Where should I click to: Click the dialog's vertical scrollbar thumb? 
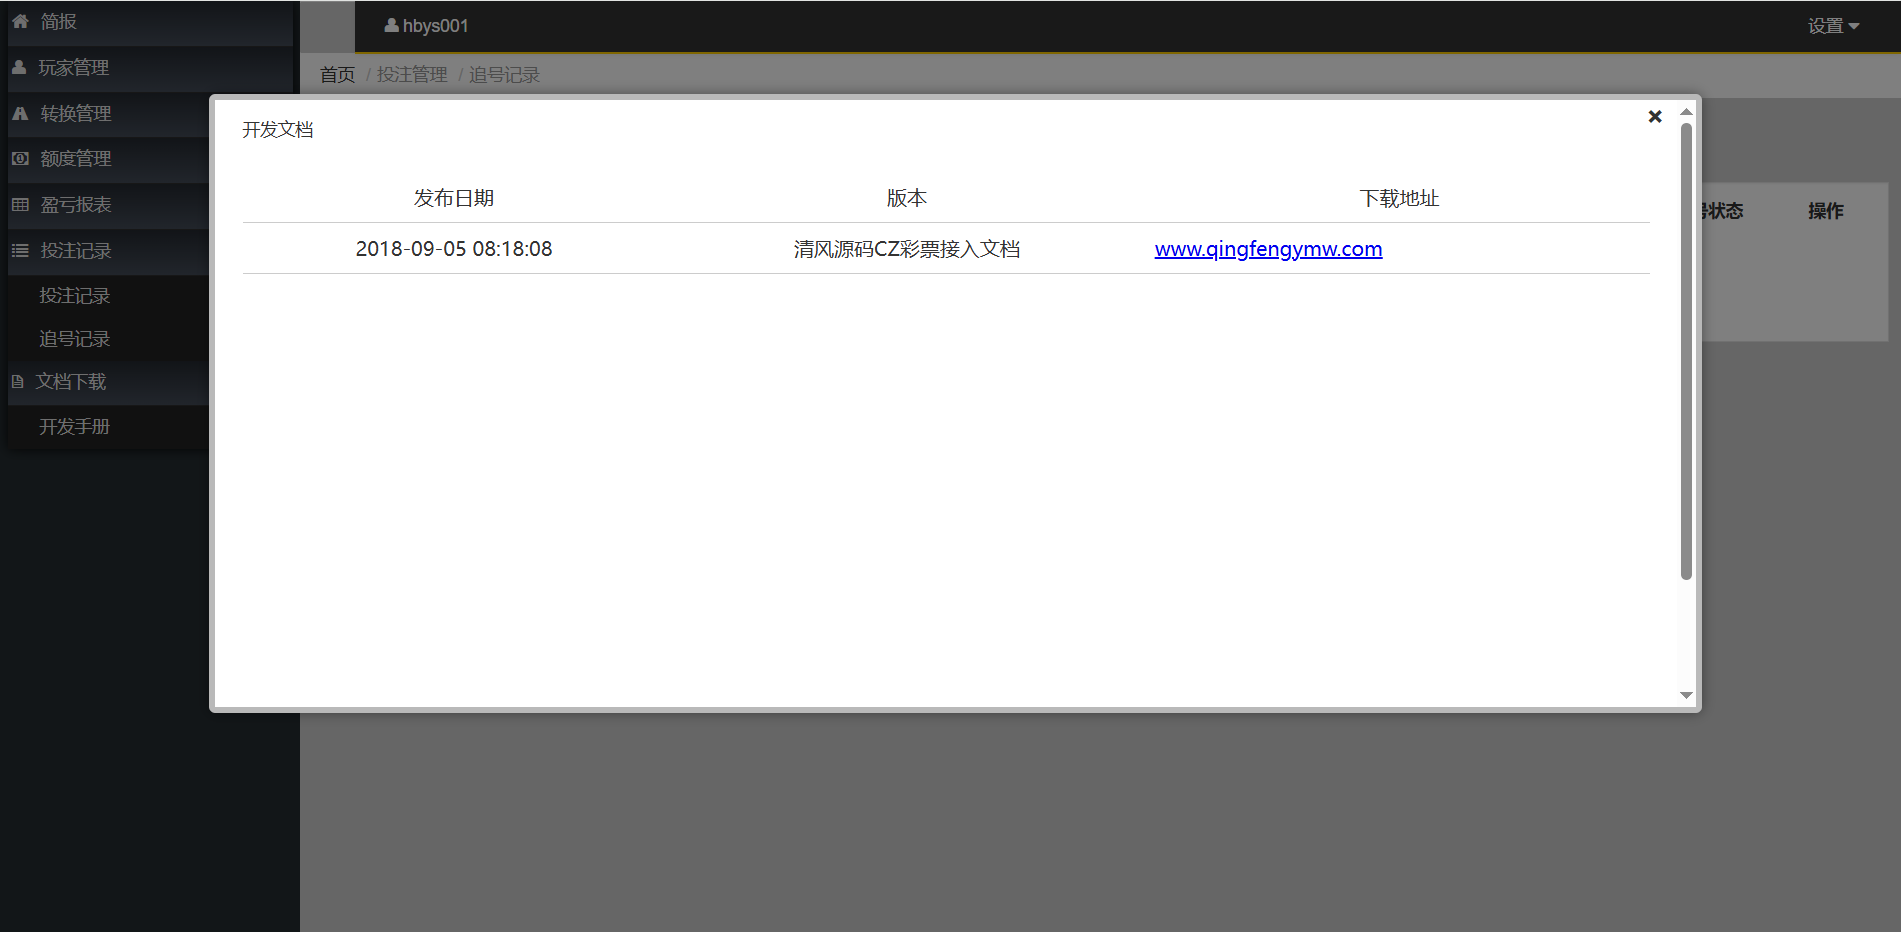(x=1686, y=350)
